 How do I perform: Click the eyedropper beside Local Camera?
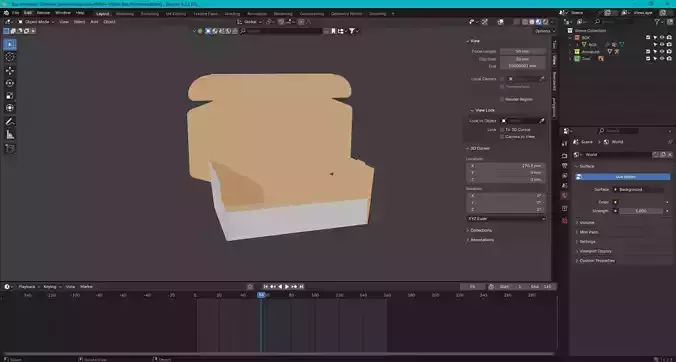click(x=542, y=79)
